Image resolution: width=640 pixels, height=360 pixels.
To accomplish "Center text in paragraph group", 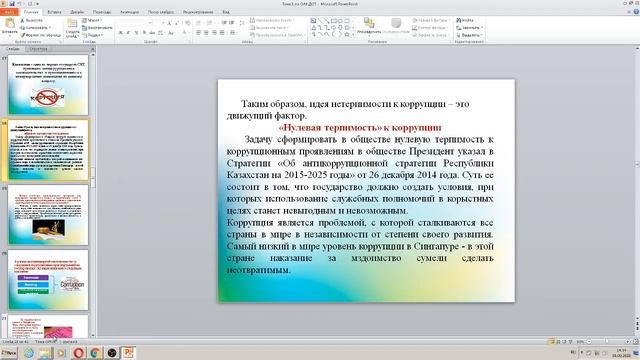I will pyautogui.click(x=206, y=33).
